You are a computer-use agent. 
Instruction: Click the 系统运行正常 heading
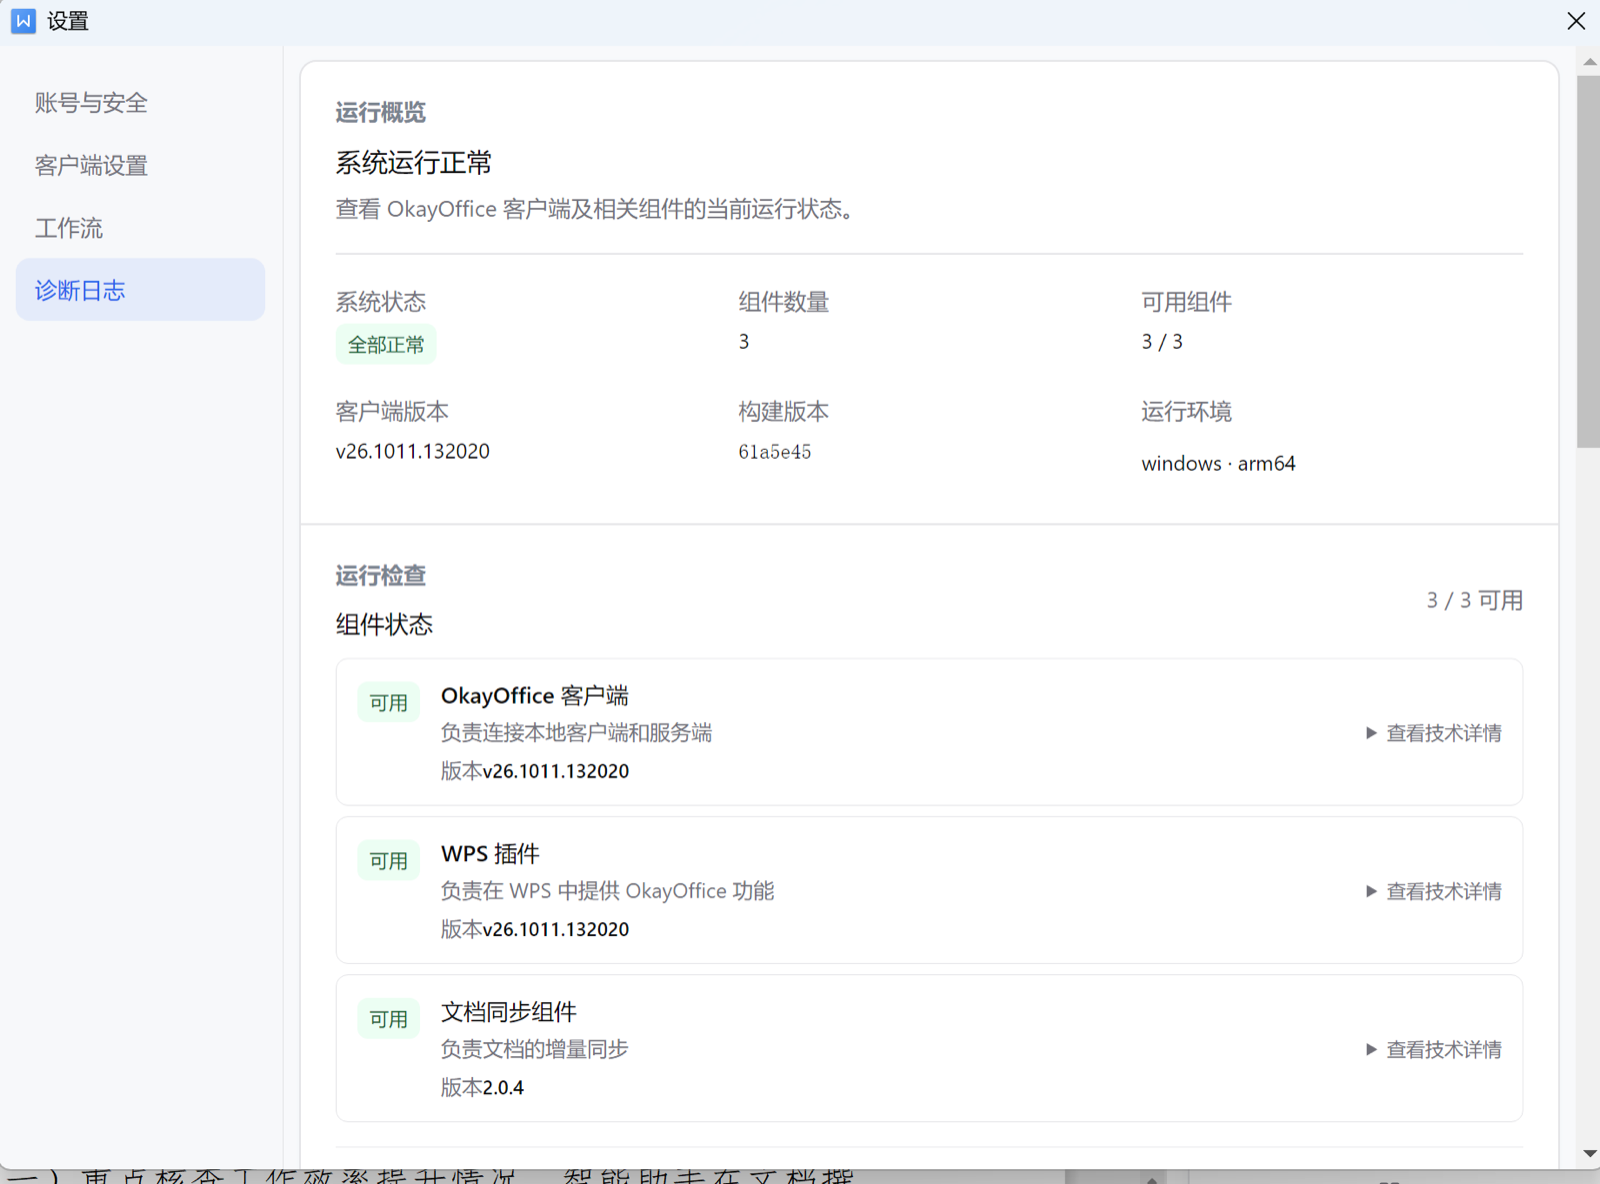tap(414, 162)
